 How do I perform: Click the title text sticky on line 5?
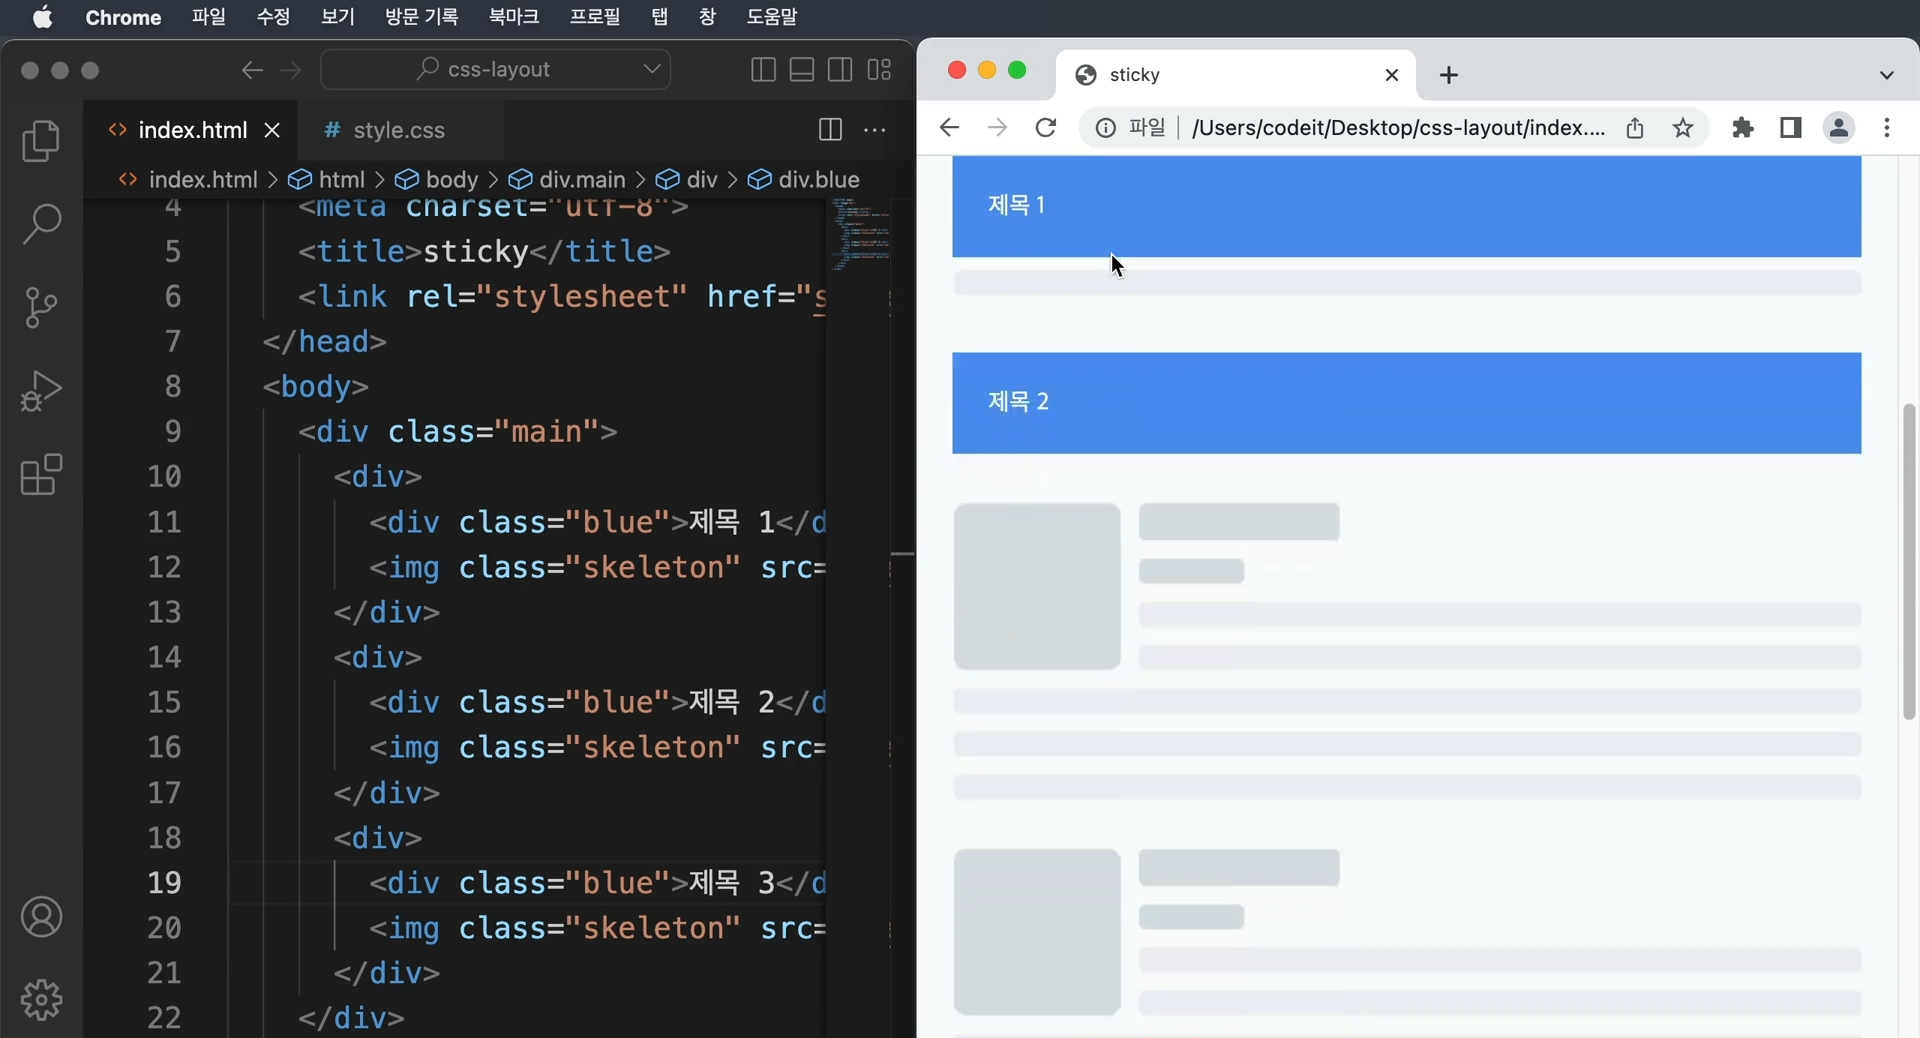point(475,252)
